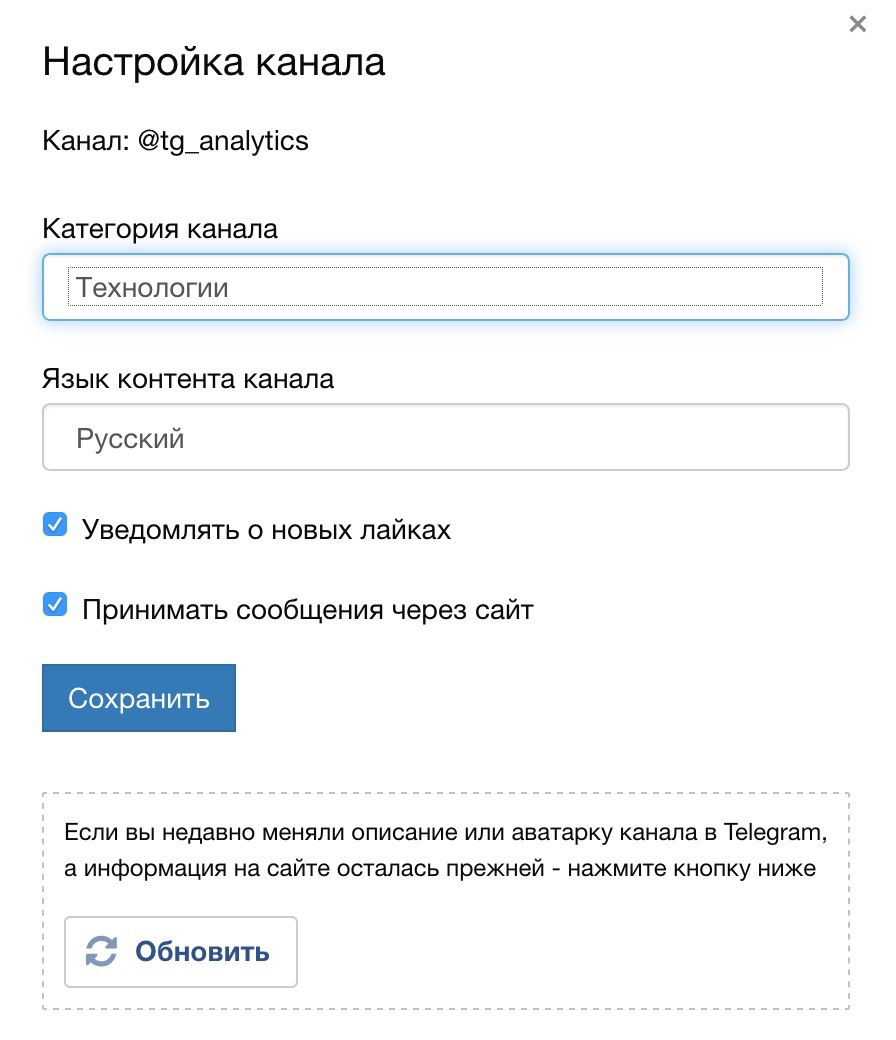Close the channel settings dialog

858,25
